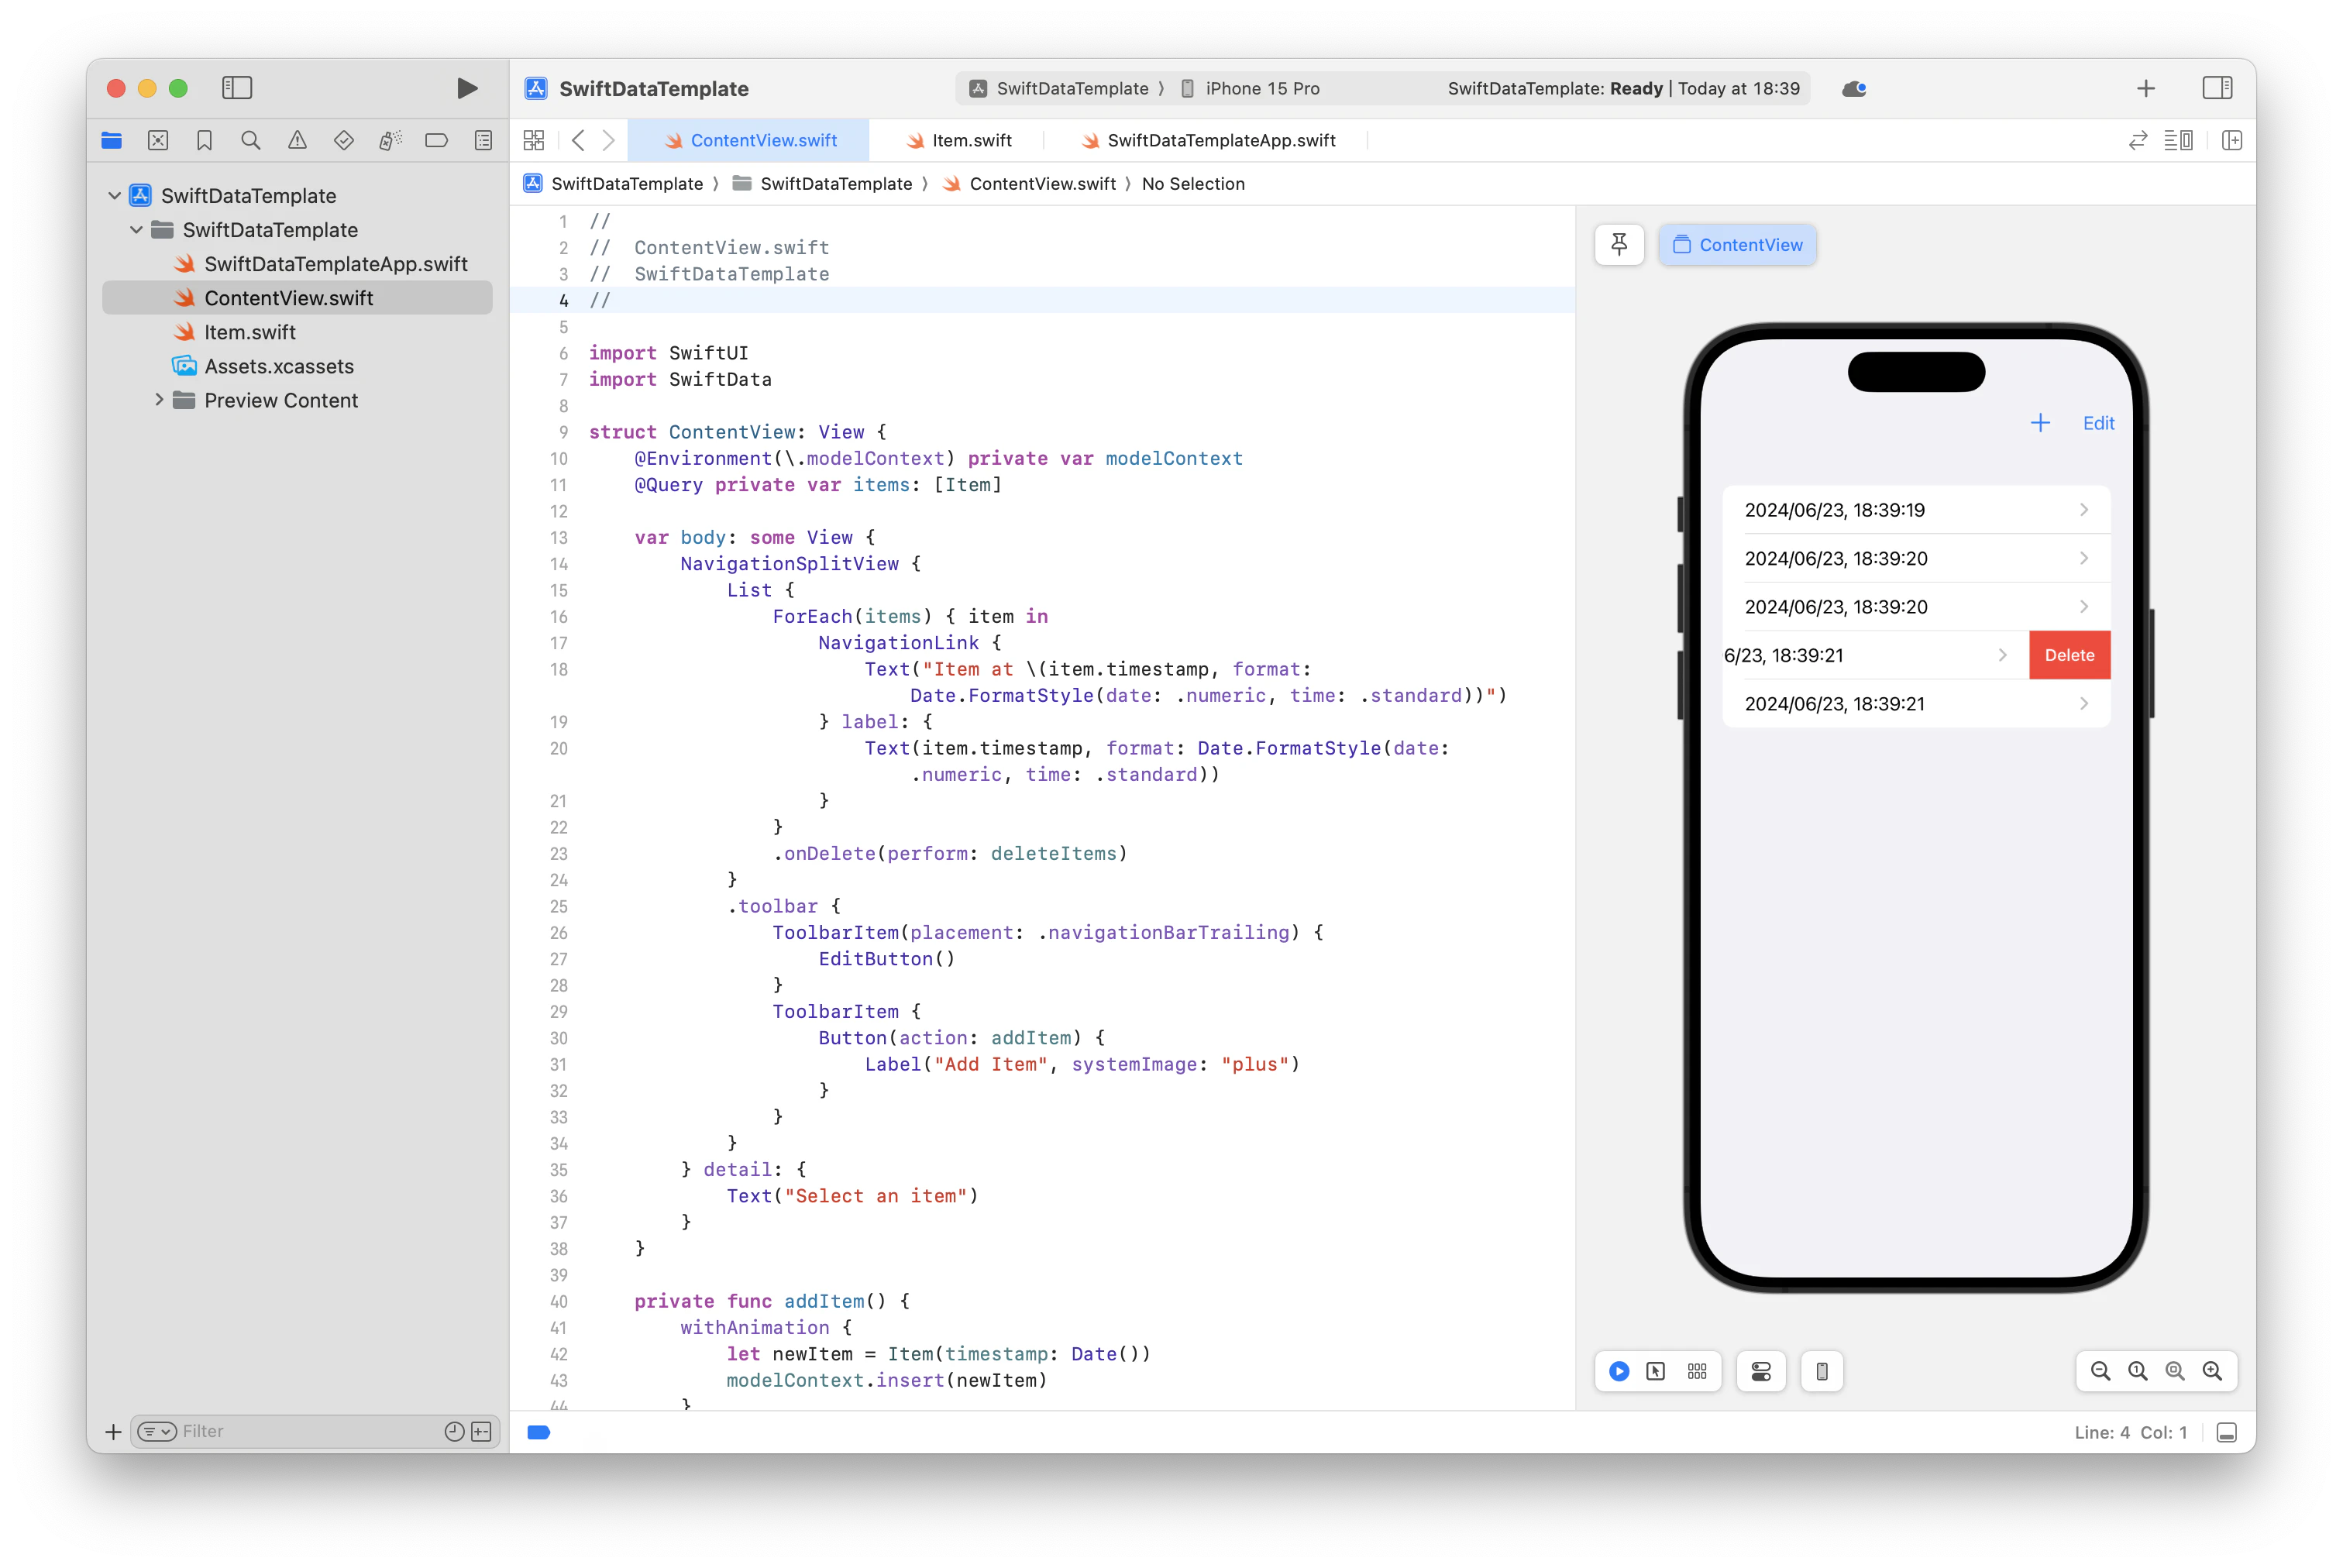Collapse the SwiftDataTemplate project root
The width and height of the screenshot is (2343, 1568).
(115, 196)
